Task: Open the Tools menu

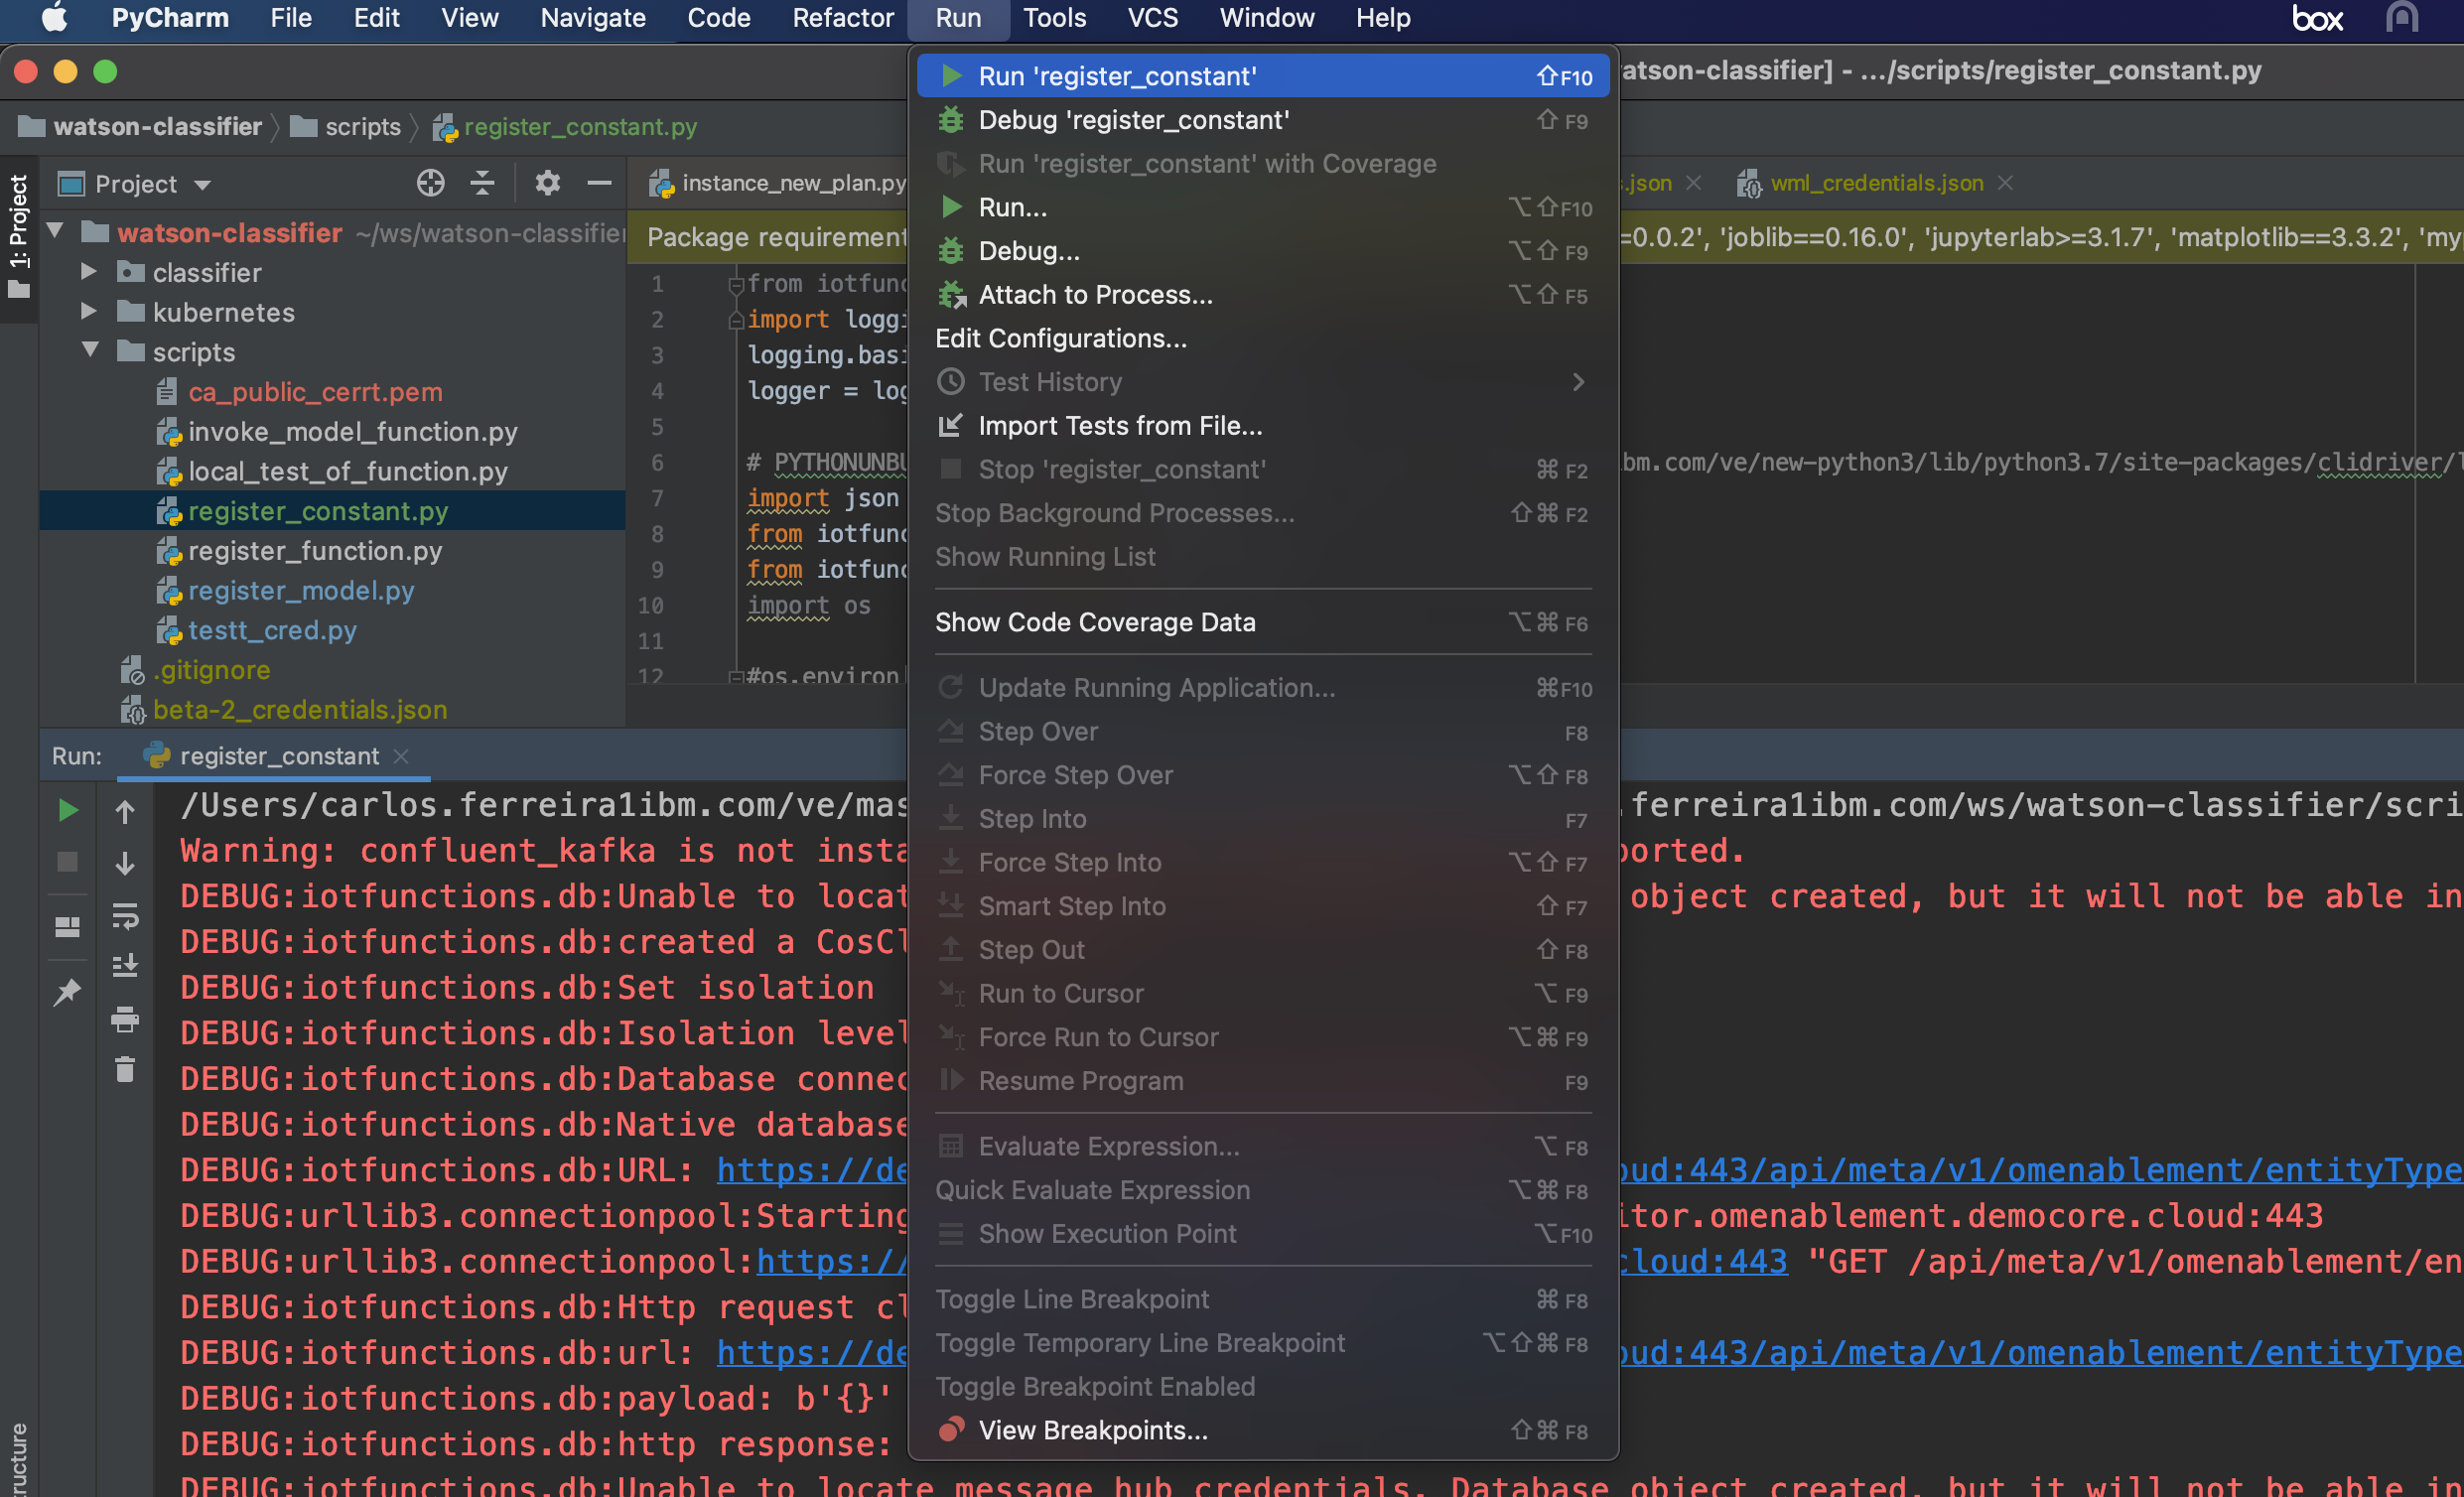Action: pos(1054,18)
